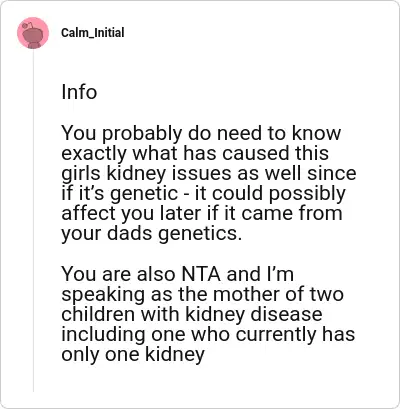The width and height of the screenshot is (400, 409).
Task: Click the phrase "your dads genetics."
Action: (151, 234)
